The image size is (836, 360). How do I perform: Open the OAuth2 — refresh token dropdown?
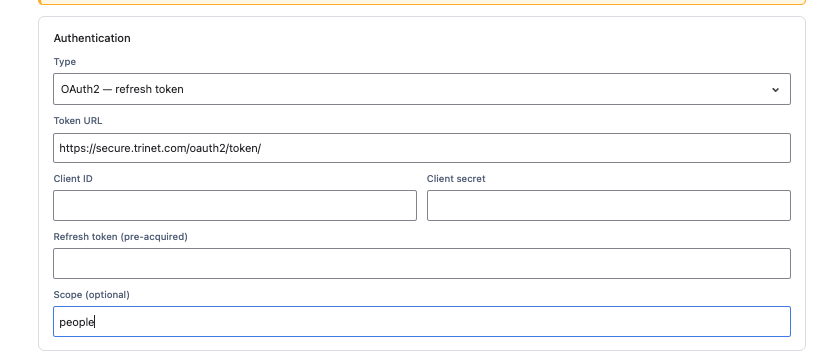click(x=422, y=89)
